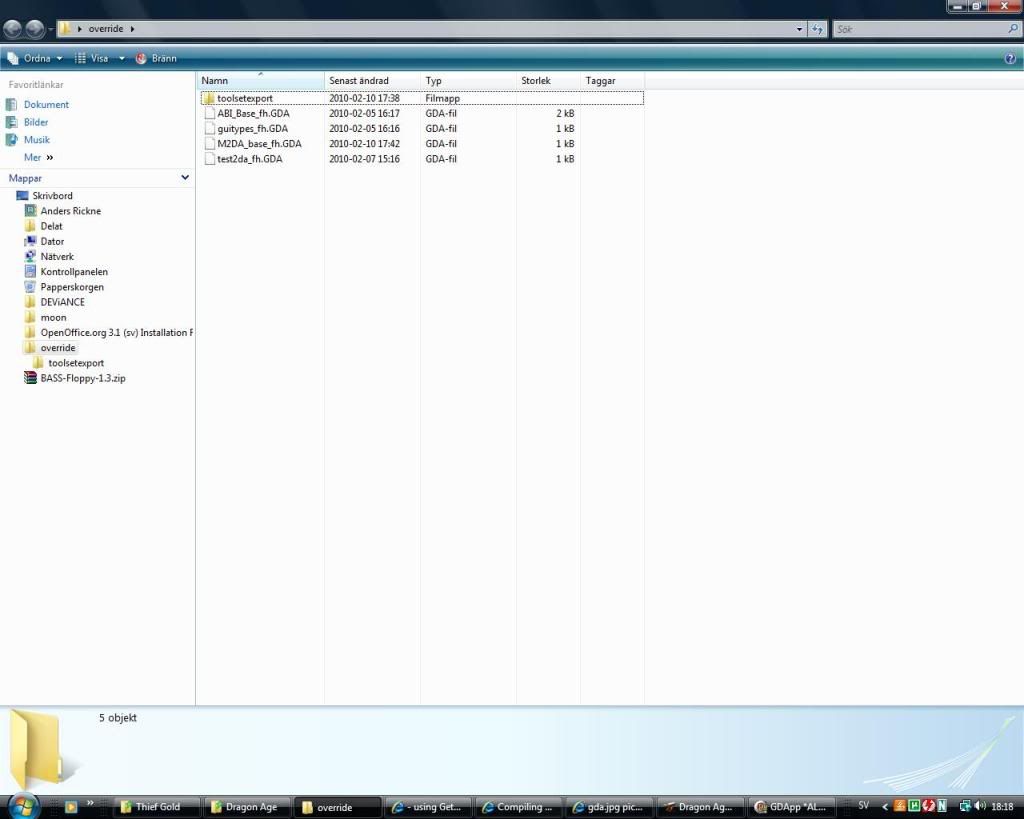Open the toolsetexport folder in file list
This screenshot has height=819, width=1024.
point(244,98)
